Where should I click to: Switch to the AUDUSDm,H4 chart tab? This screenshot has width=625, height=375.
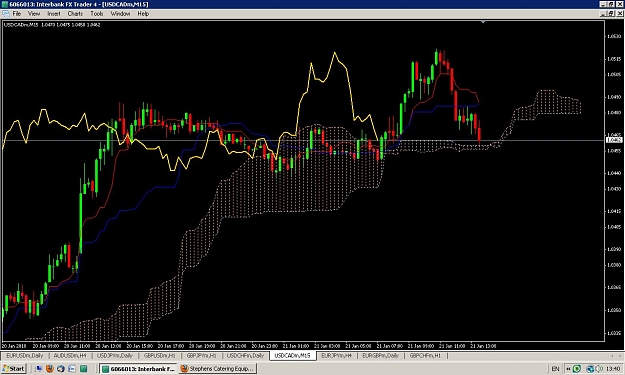click(x=70, y=355)
